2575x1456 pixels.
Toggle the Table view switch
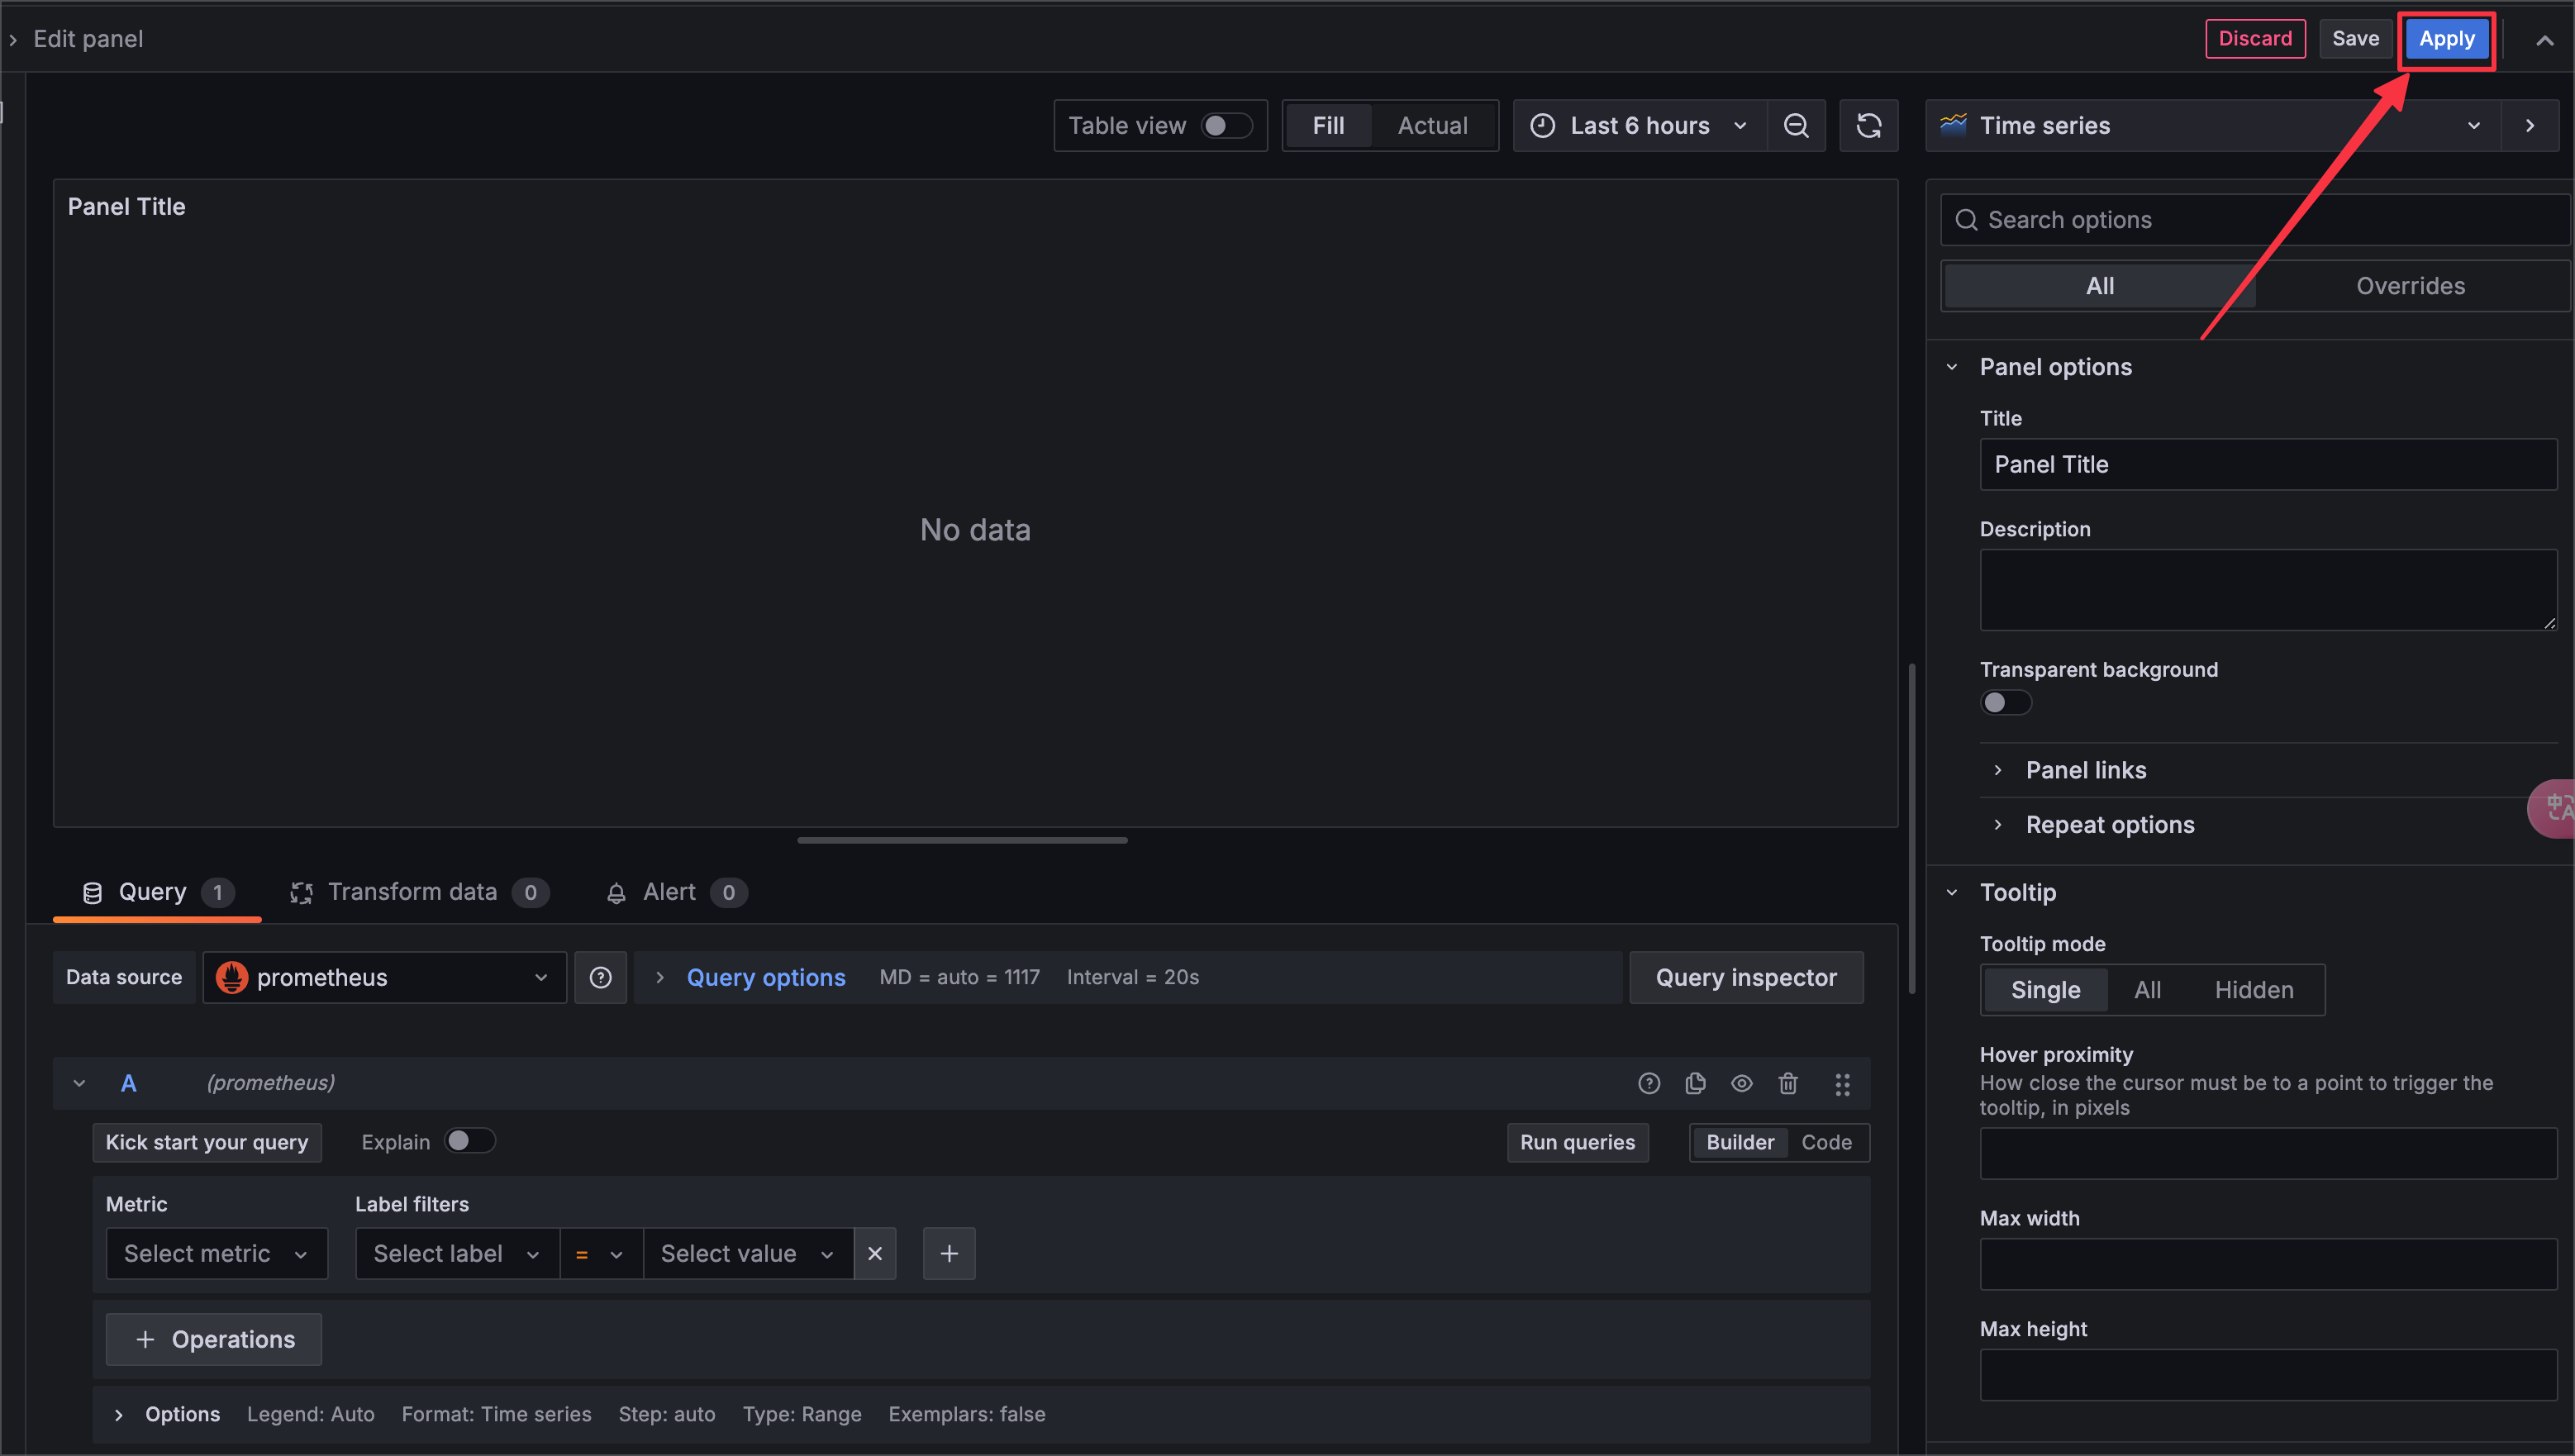tap(1226, 126)
